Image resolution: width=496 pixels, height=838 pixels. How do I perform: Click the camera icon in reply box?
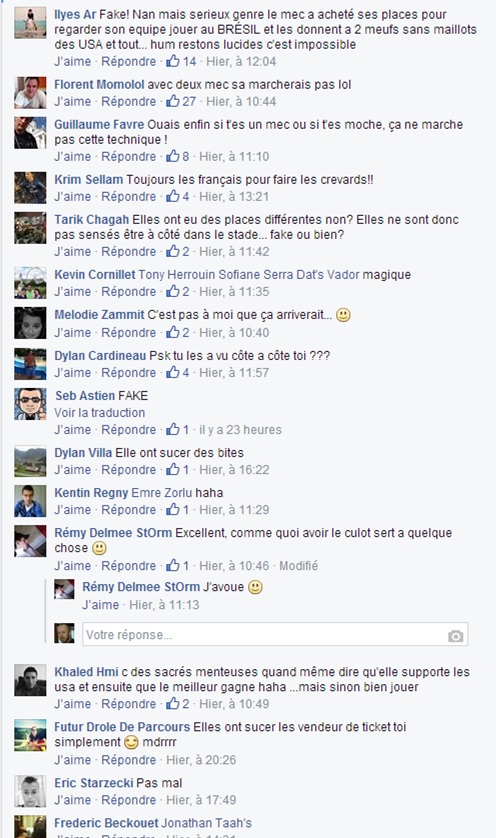point(455,636)
